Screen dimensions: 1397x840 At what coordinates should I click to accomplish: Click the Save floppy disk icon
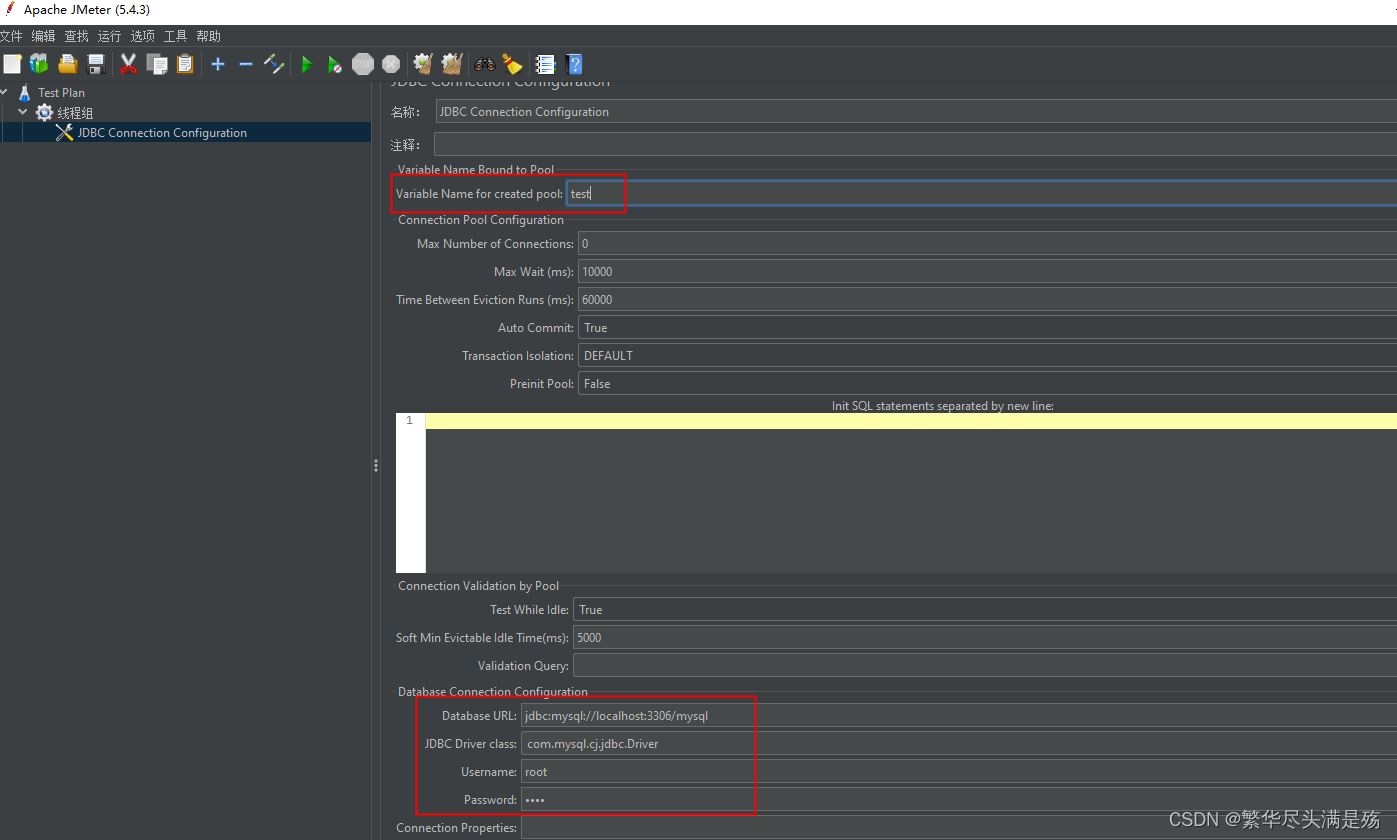96,65
